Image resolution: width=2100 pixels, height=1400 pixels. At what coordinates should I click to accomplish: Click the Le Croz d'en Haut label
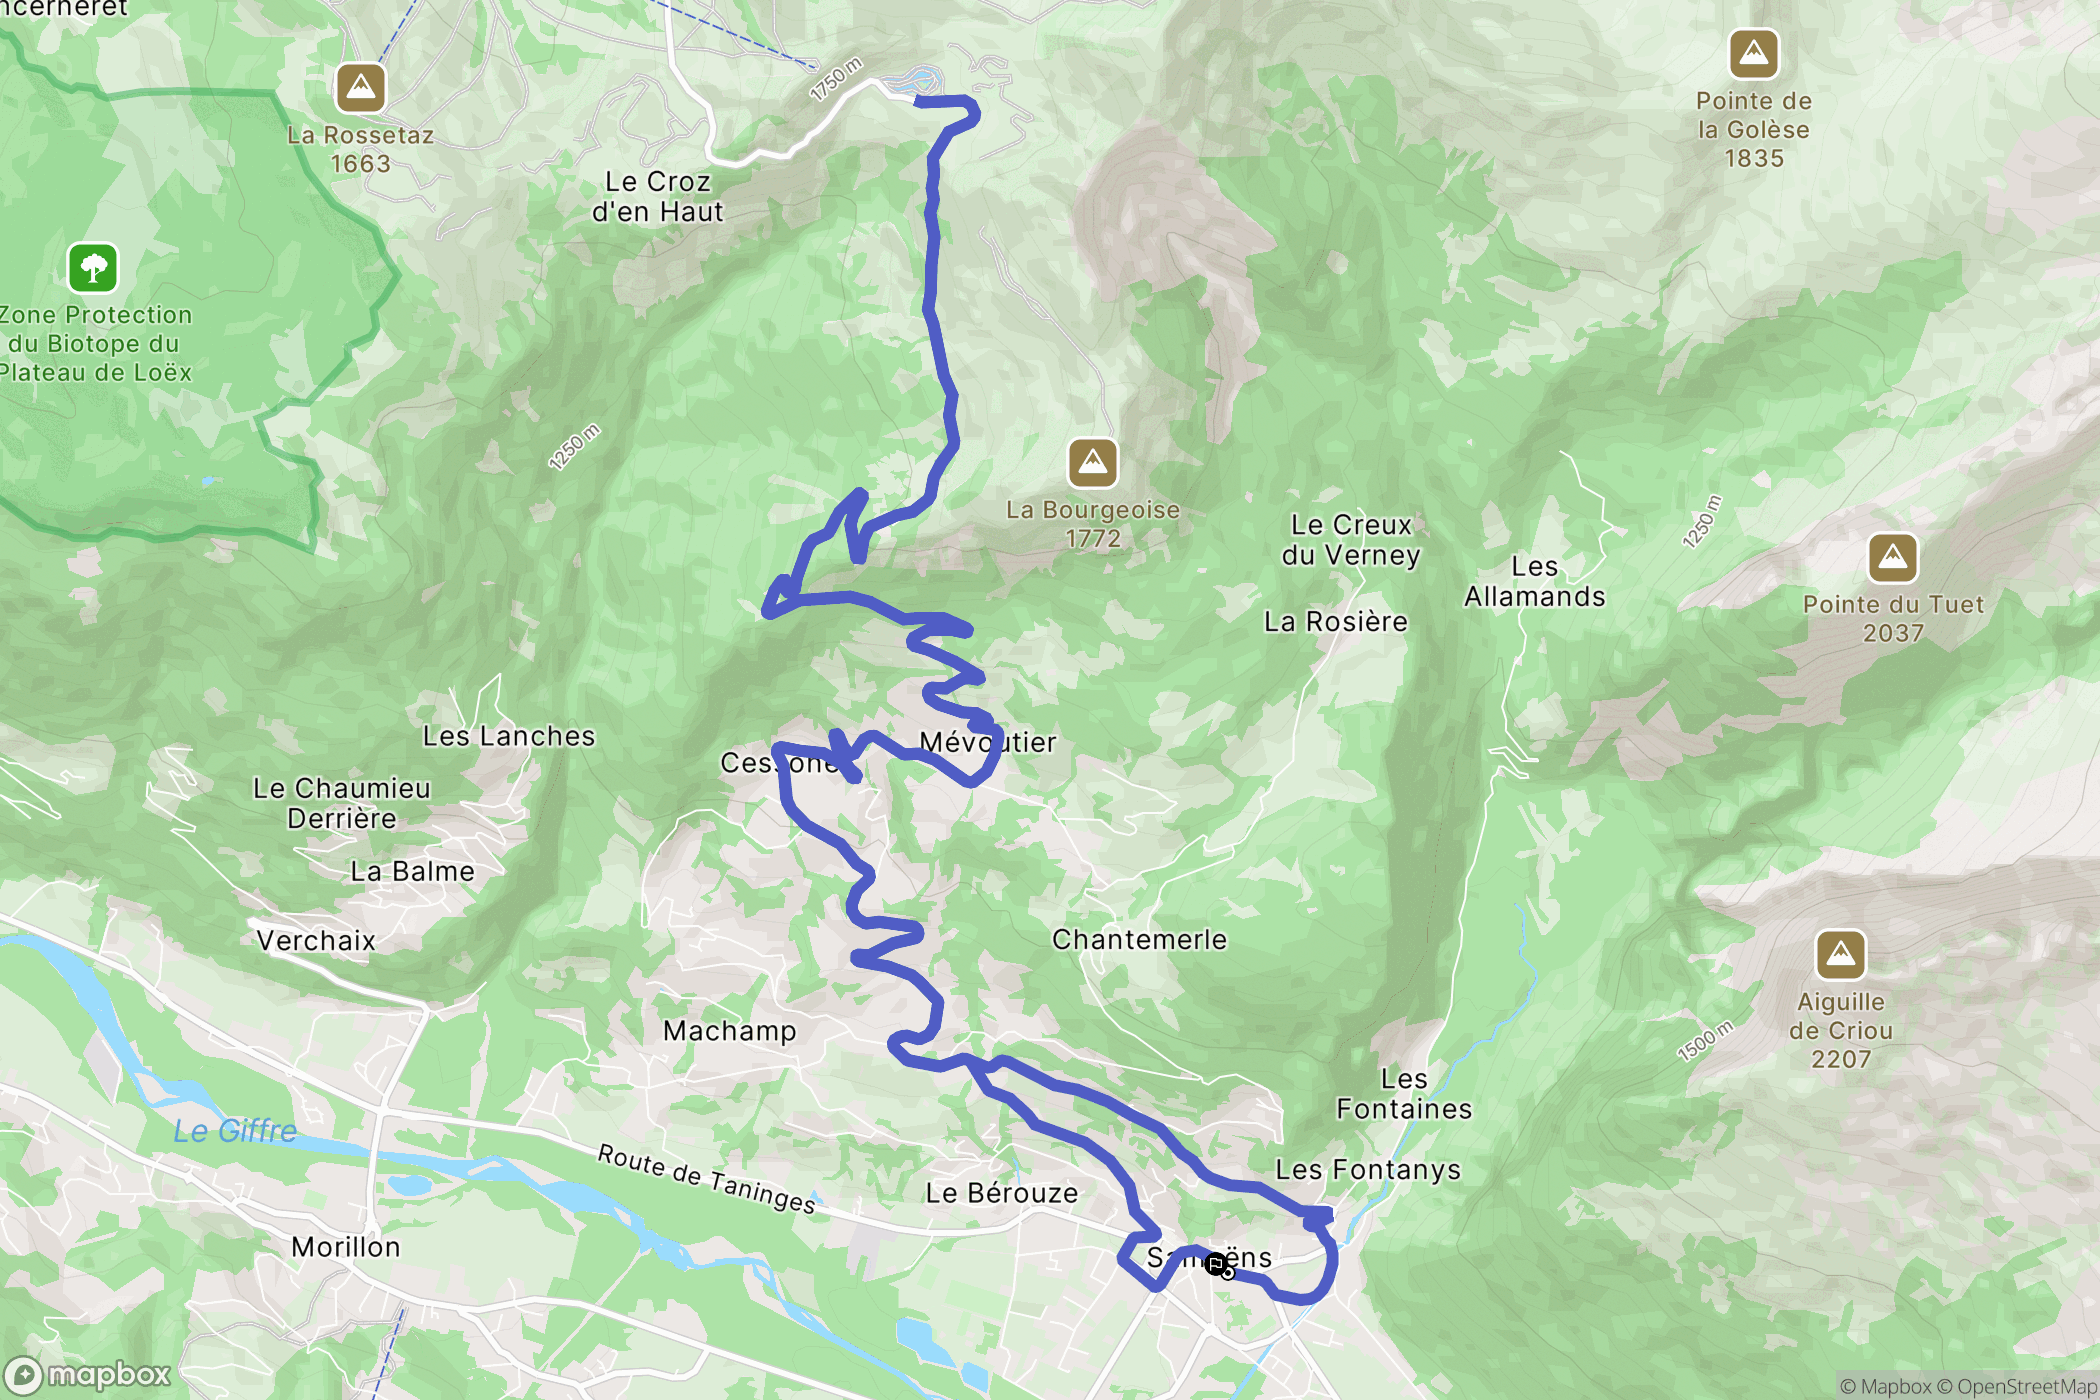click(658, 197)
